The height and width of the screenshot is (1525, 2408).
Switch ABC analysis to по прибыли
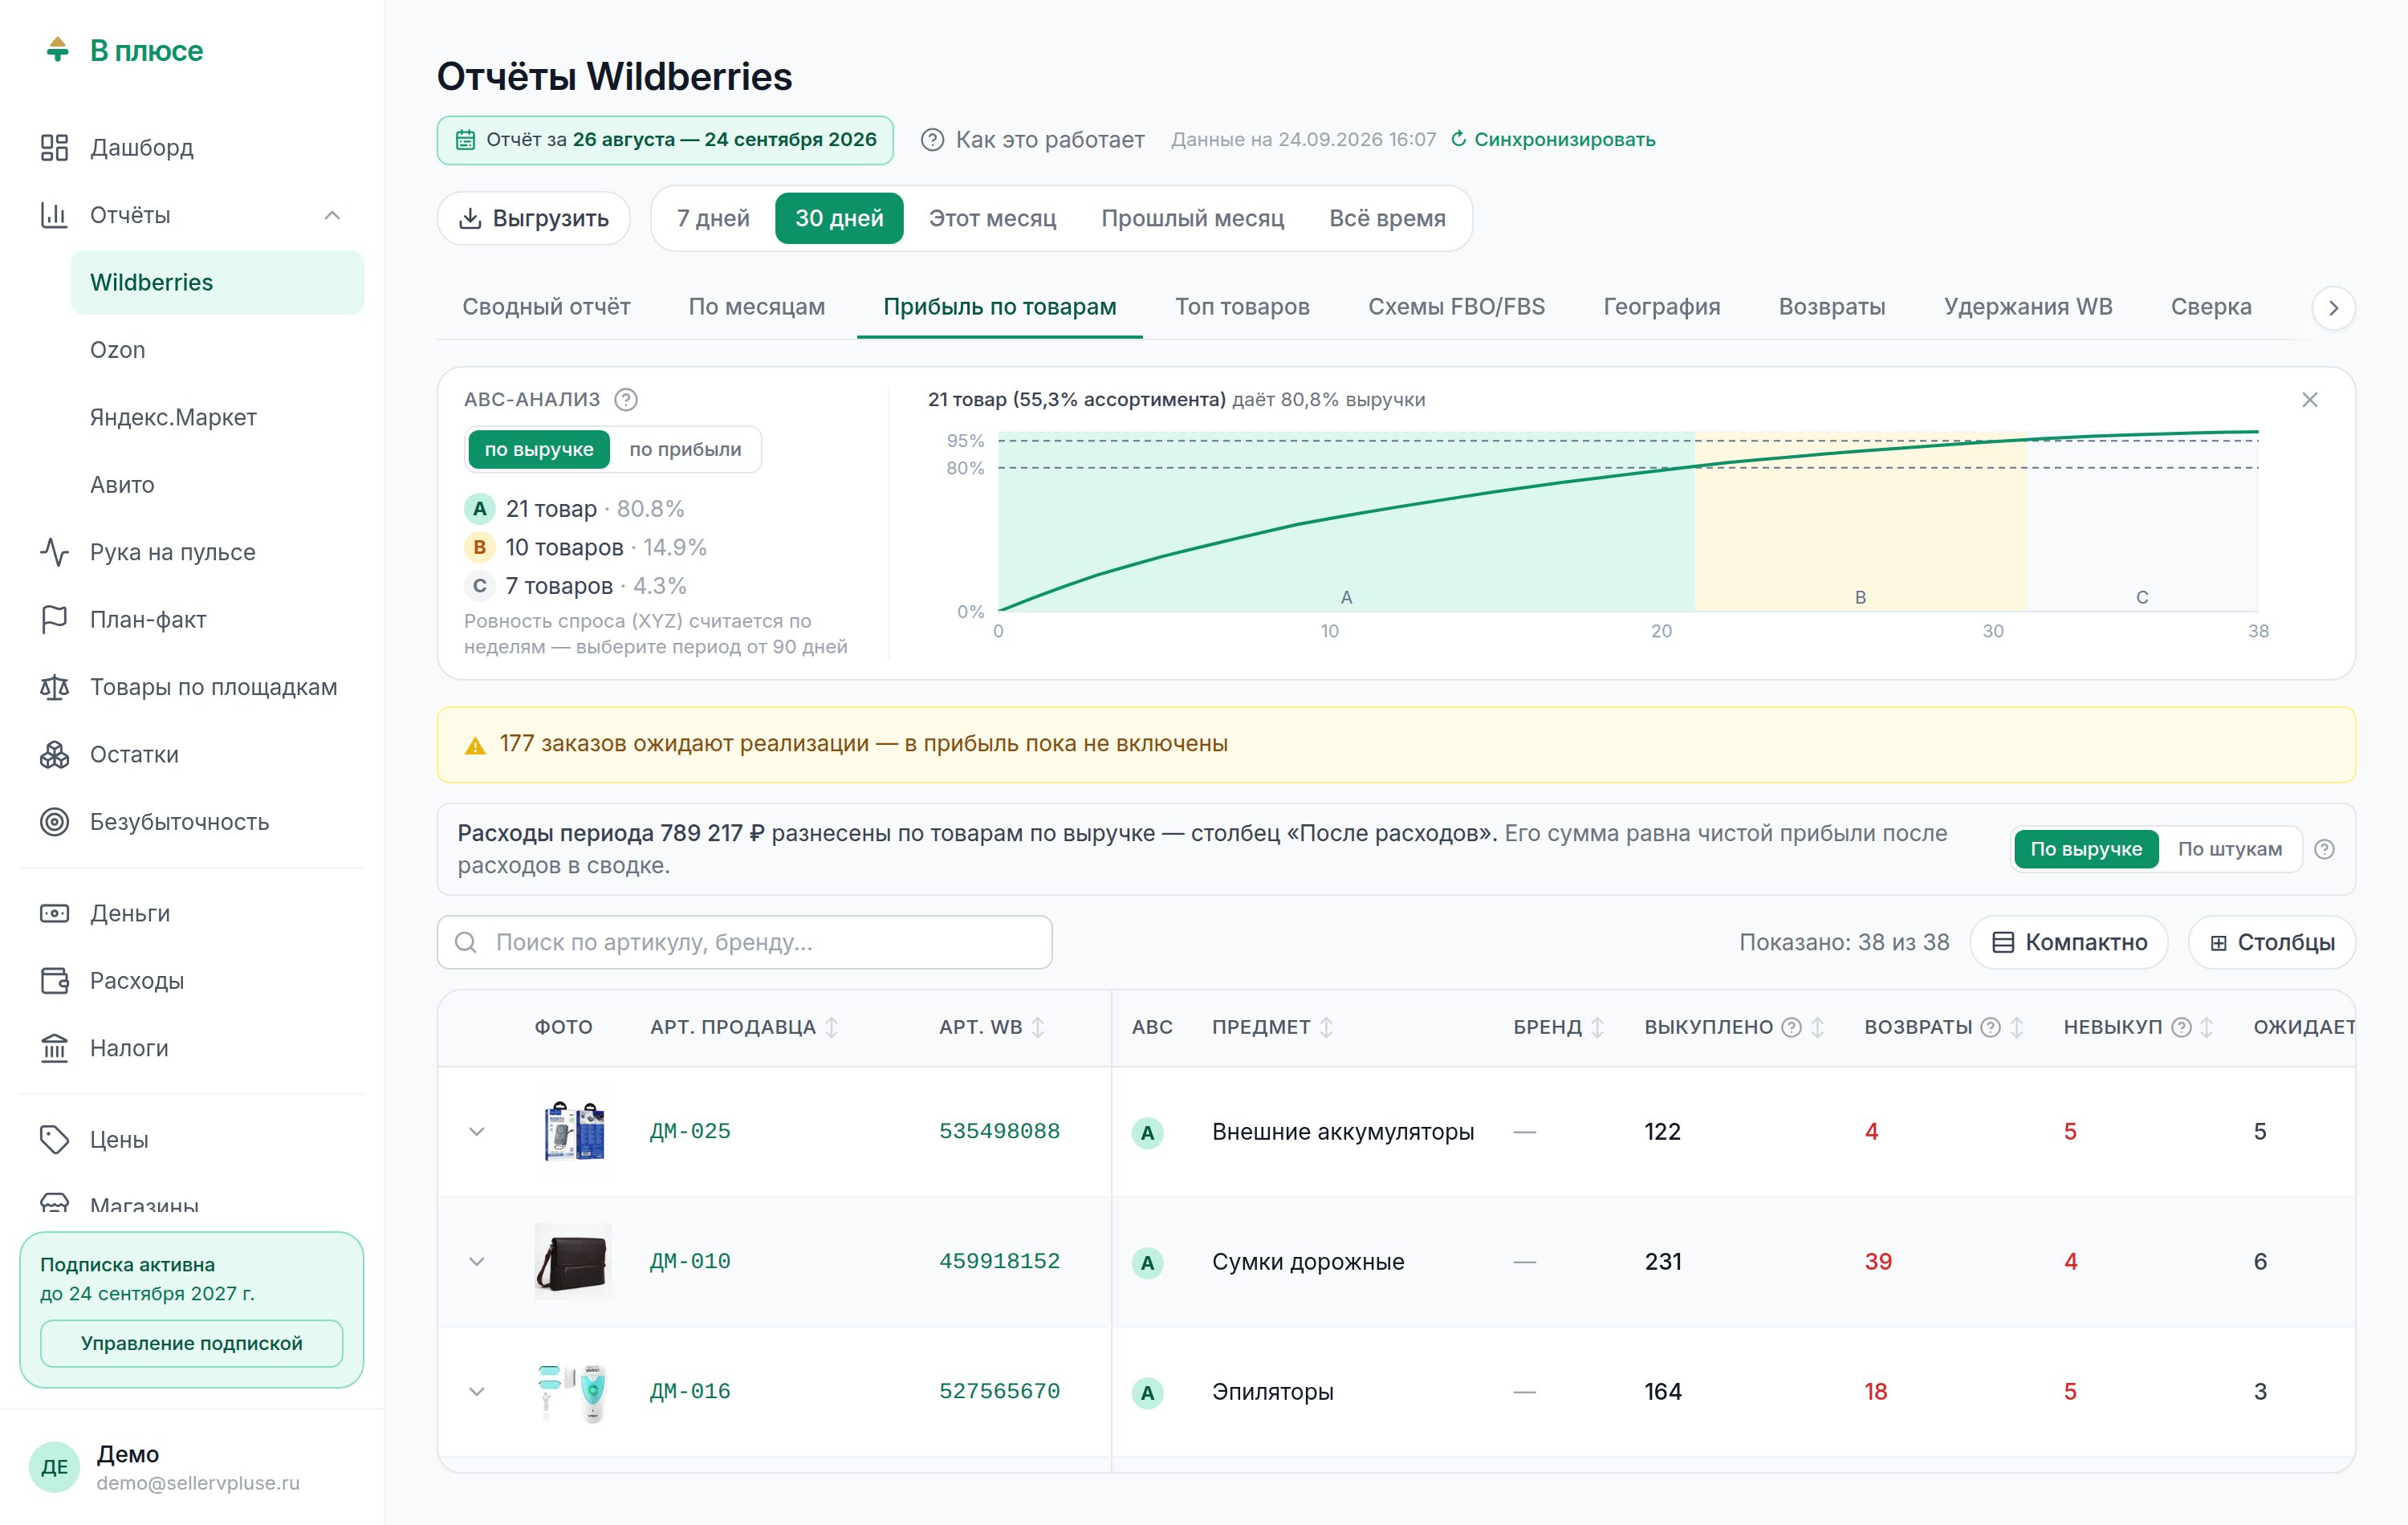(685, 450)
